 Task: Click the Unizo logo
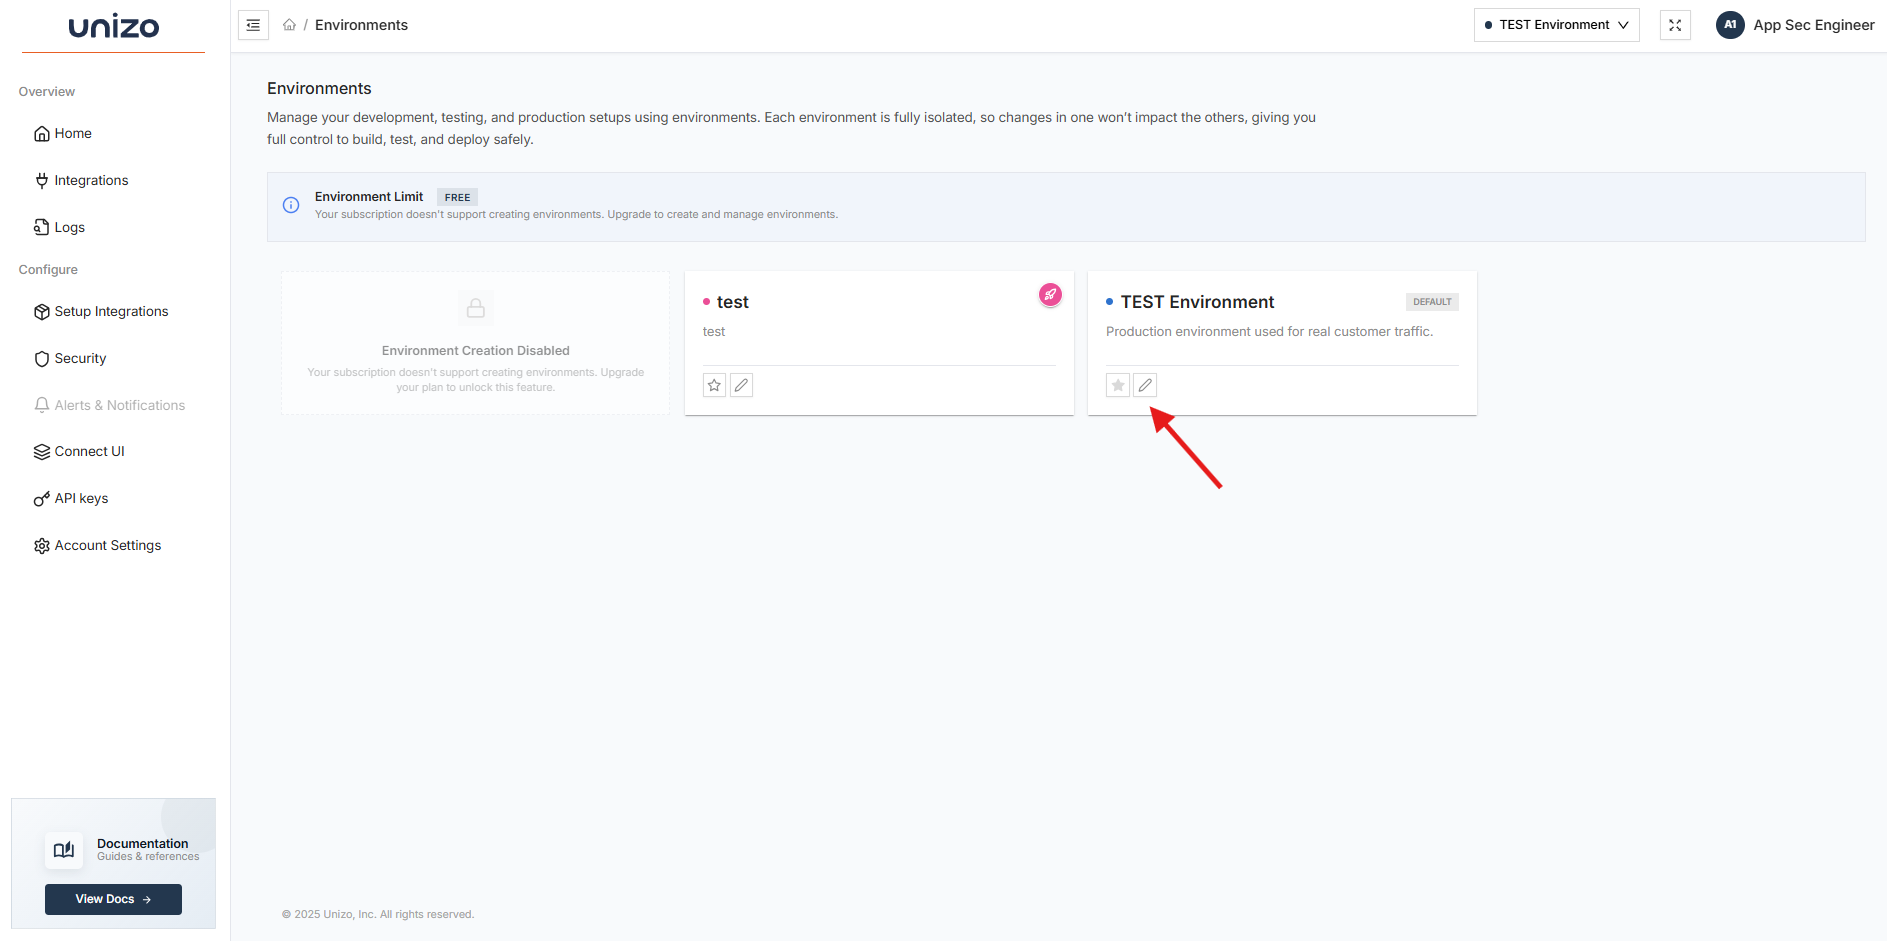tap(113, 27)
